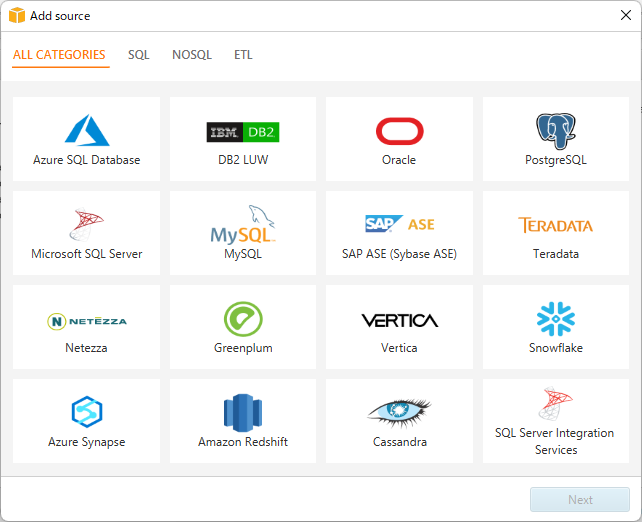
Task: Select the MySQL dolphin logo
Action: 243,224
